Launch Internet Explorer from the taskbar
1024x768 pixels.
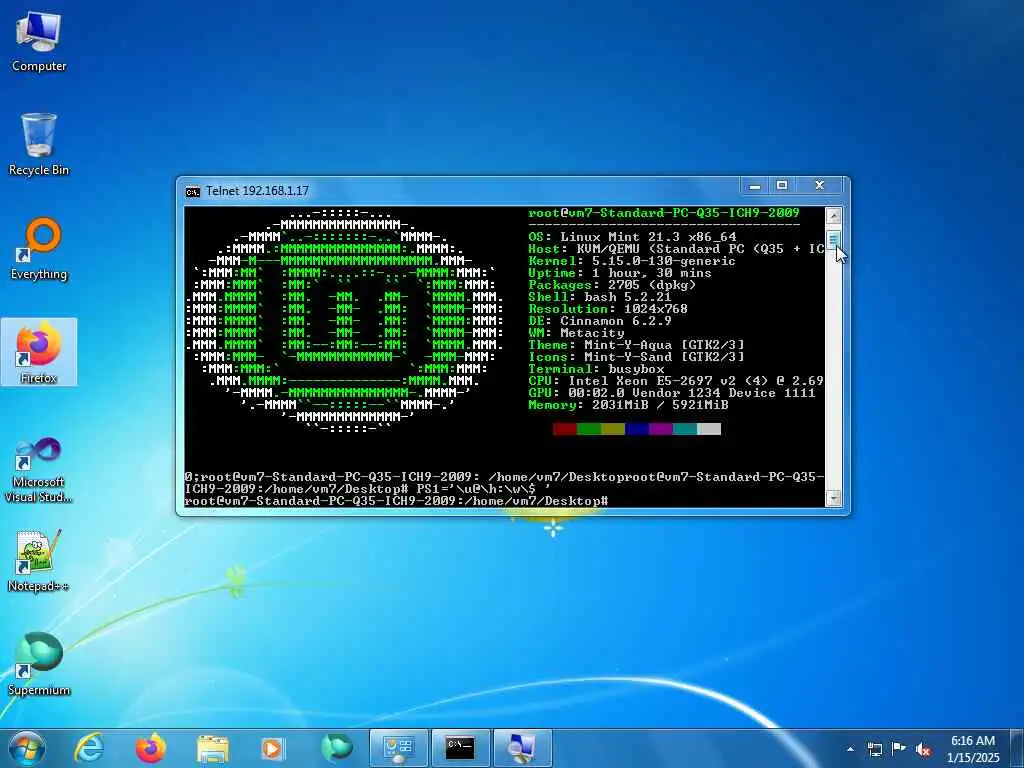pyautogui.click(x=88, y=748)
